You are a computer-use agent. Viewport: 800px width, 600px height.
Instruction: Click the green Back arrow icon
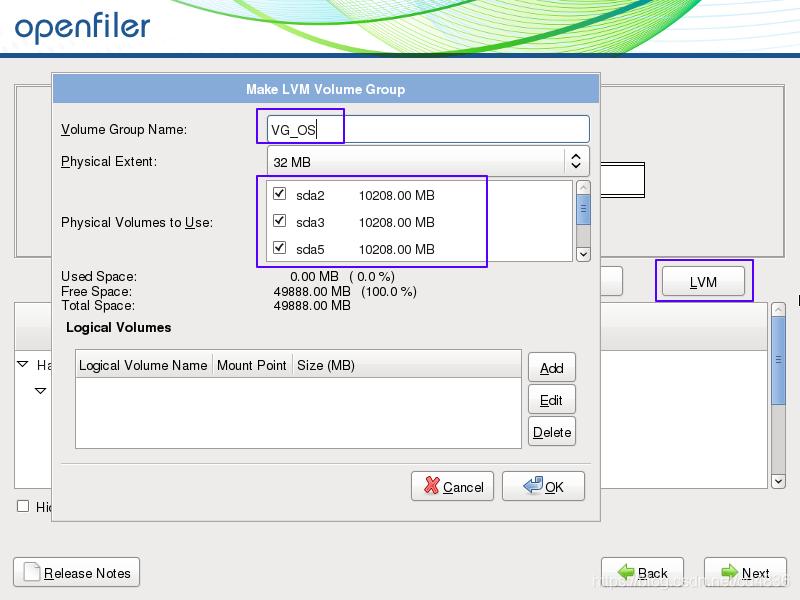coord(626,571)
